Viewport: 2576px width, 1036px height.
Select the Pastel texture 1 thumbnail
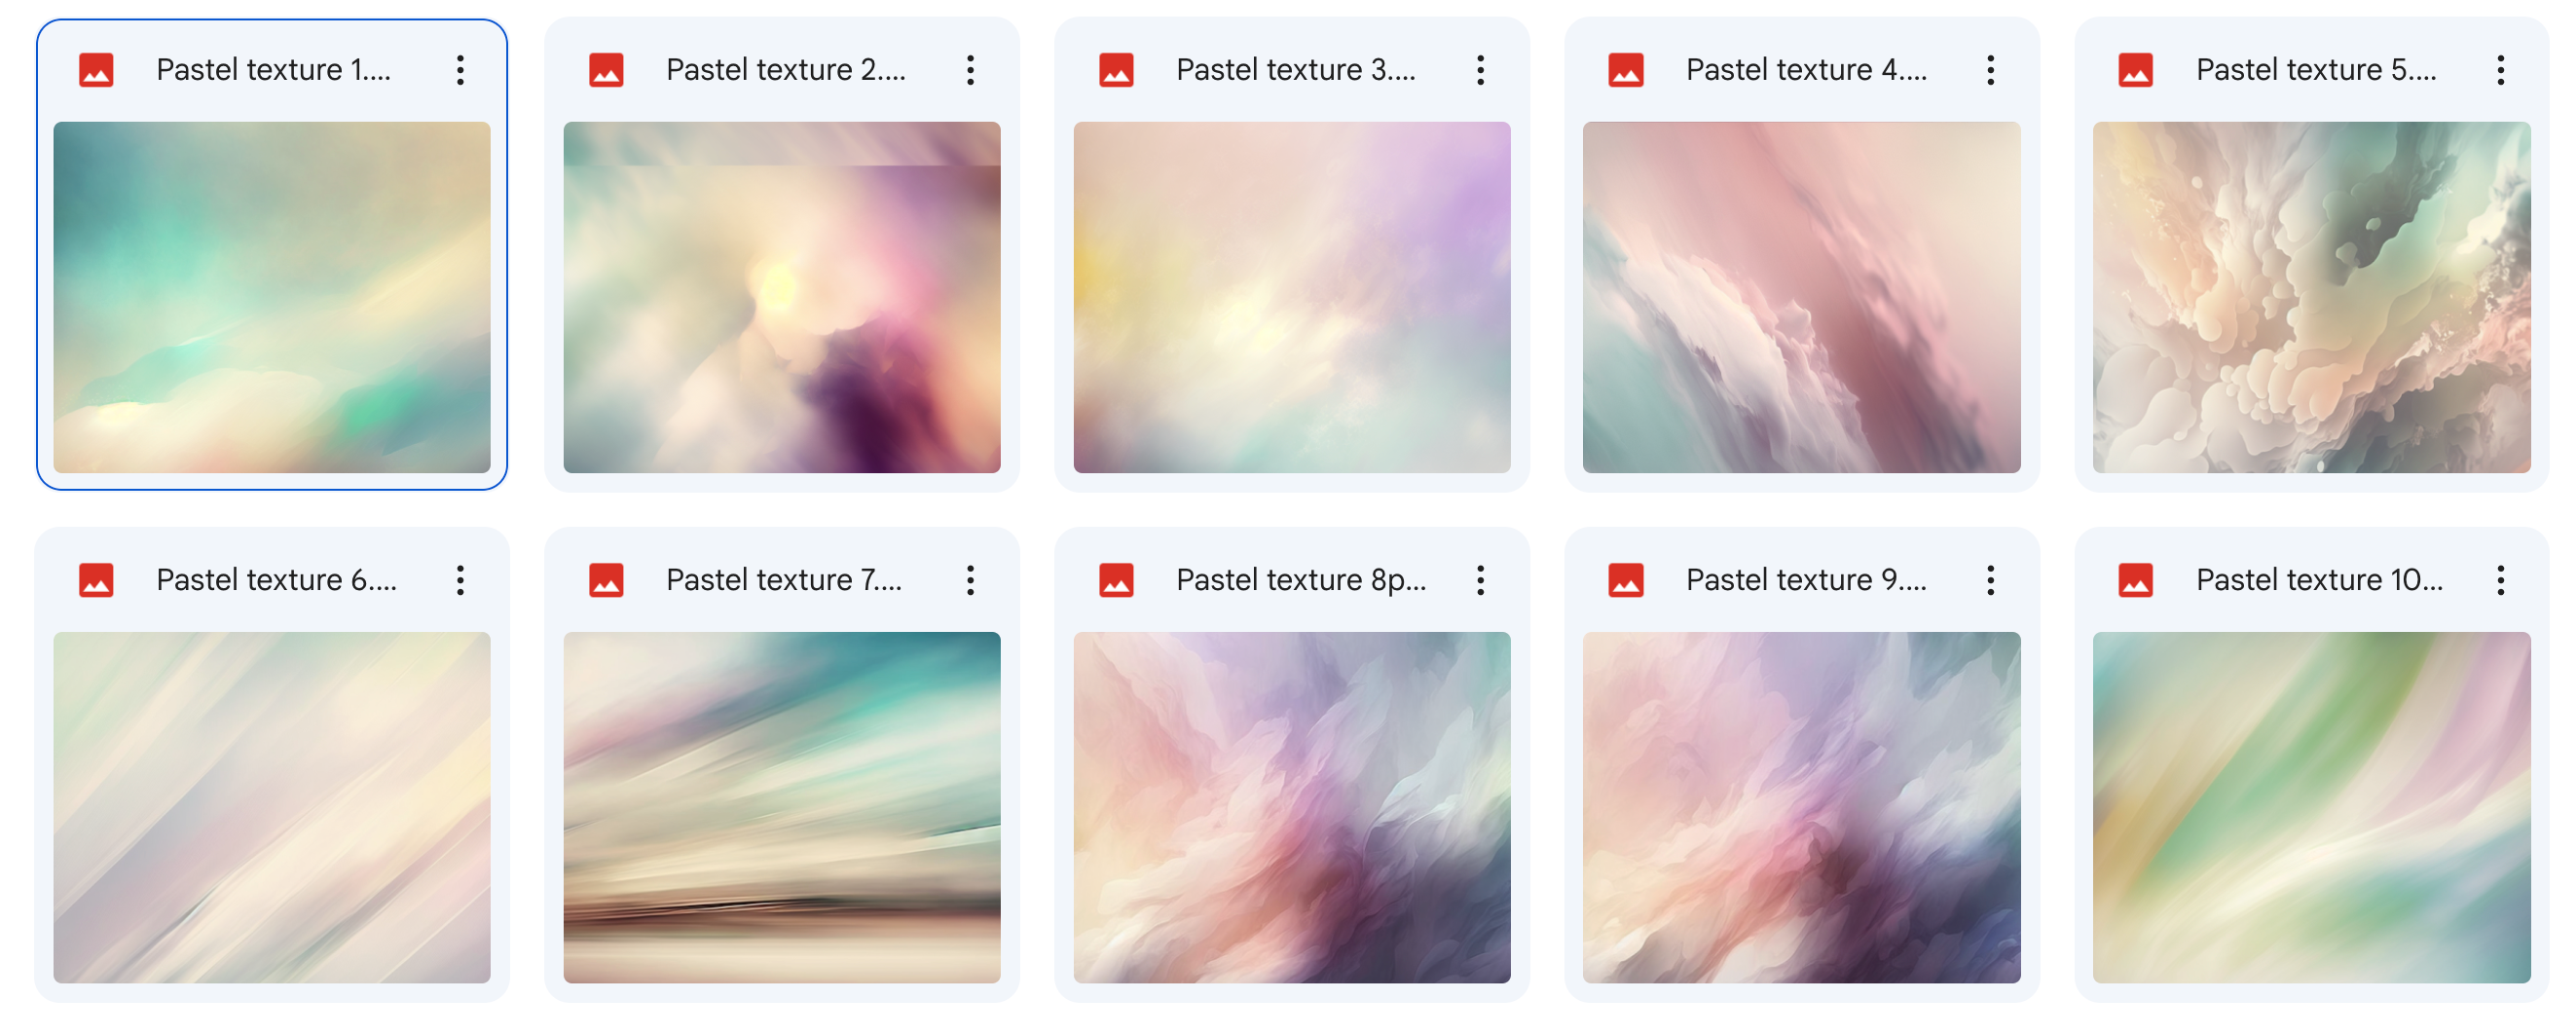(x=272, y=297)
